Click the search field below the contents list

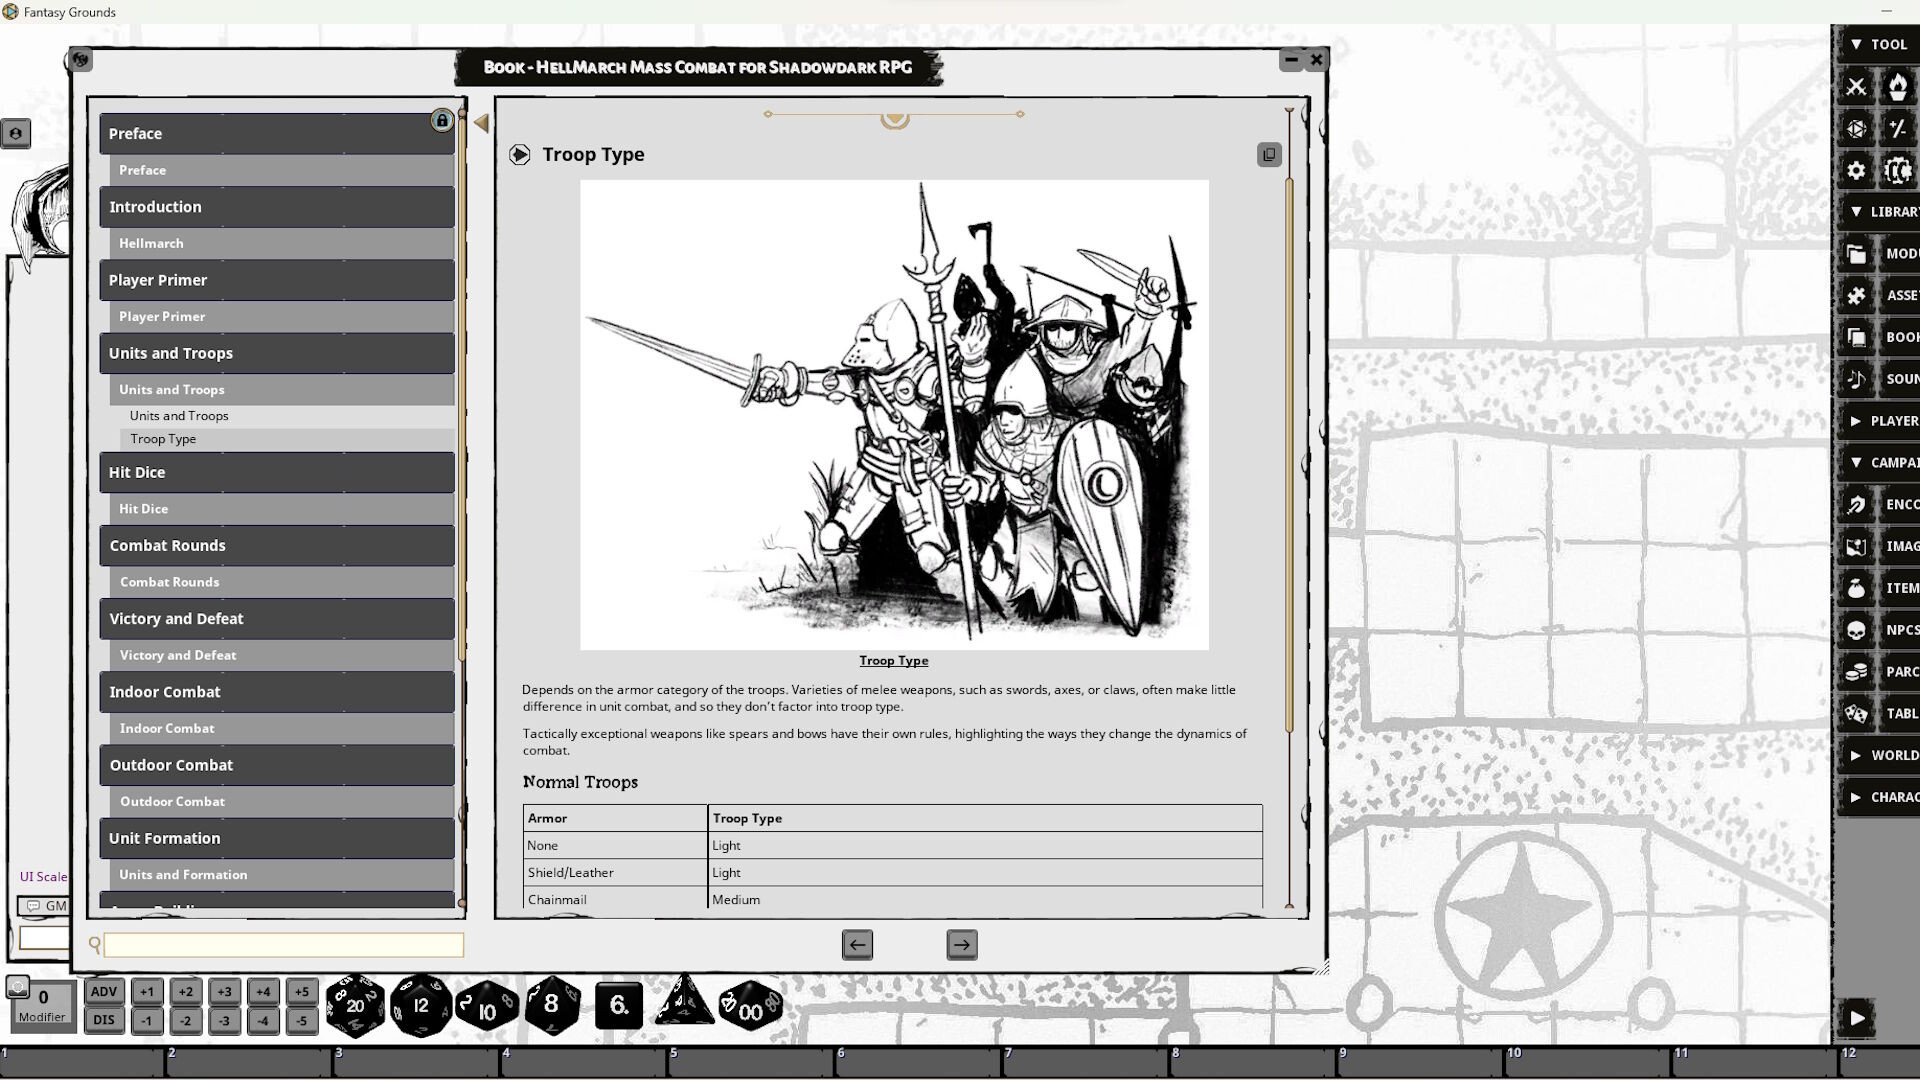click(283, 944)
